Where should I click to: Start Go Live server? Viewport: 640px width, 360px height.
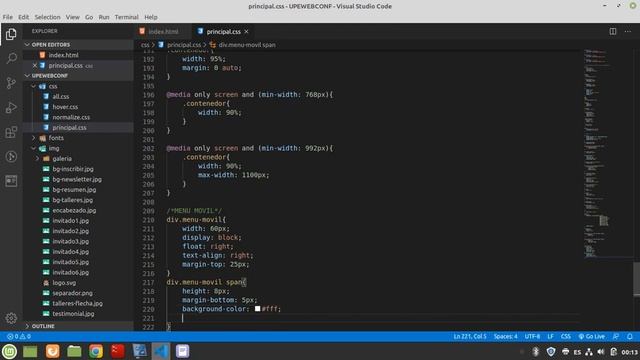point(591,336)
